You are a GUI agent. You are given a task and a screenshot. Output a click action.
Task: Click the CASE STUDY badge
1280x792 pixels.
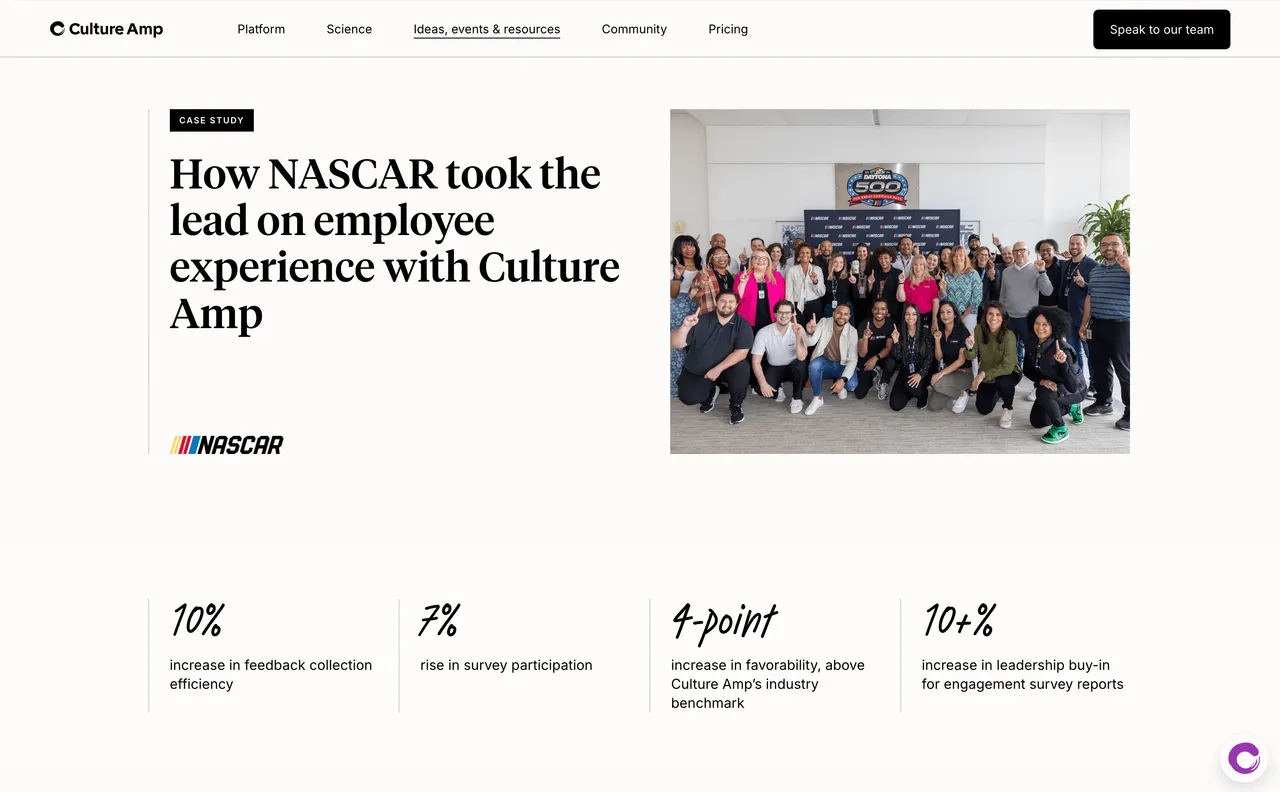(x=212, y=120)
